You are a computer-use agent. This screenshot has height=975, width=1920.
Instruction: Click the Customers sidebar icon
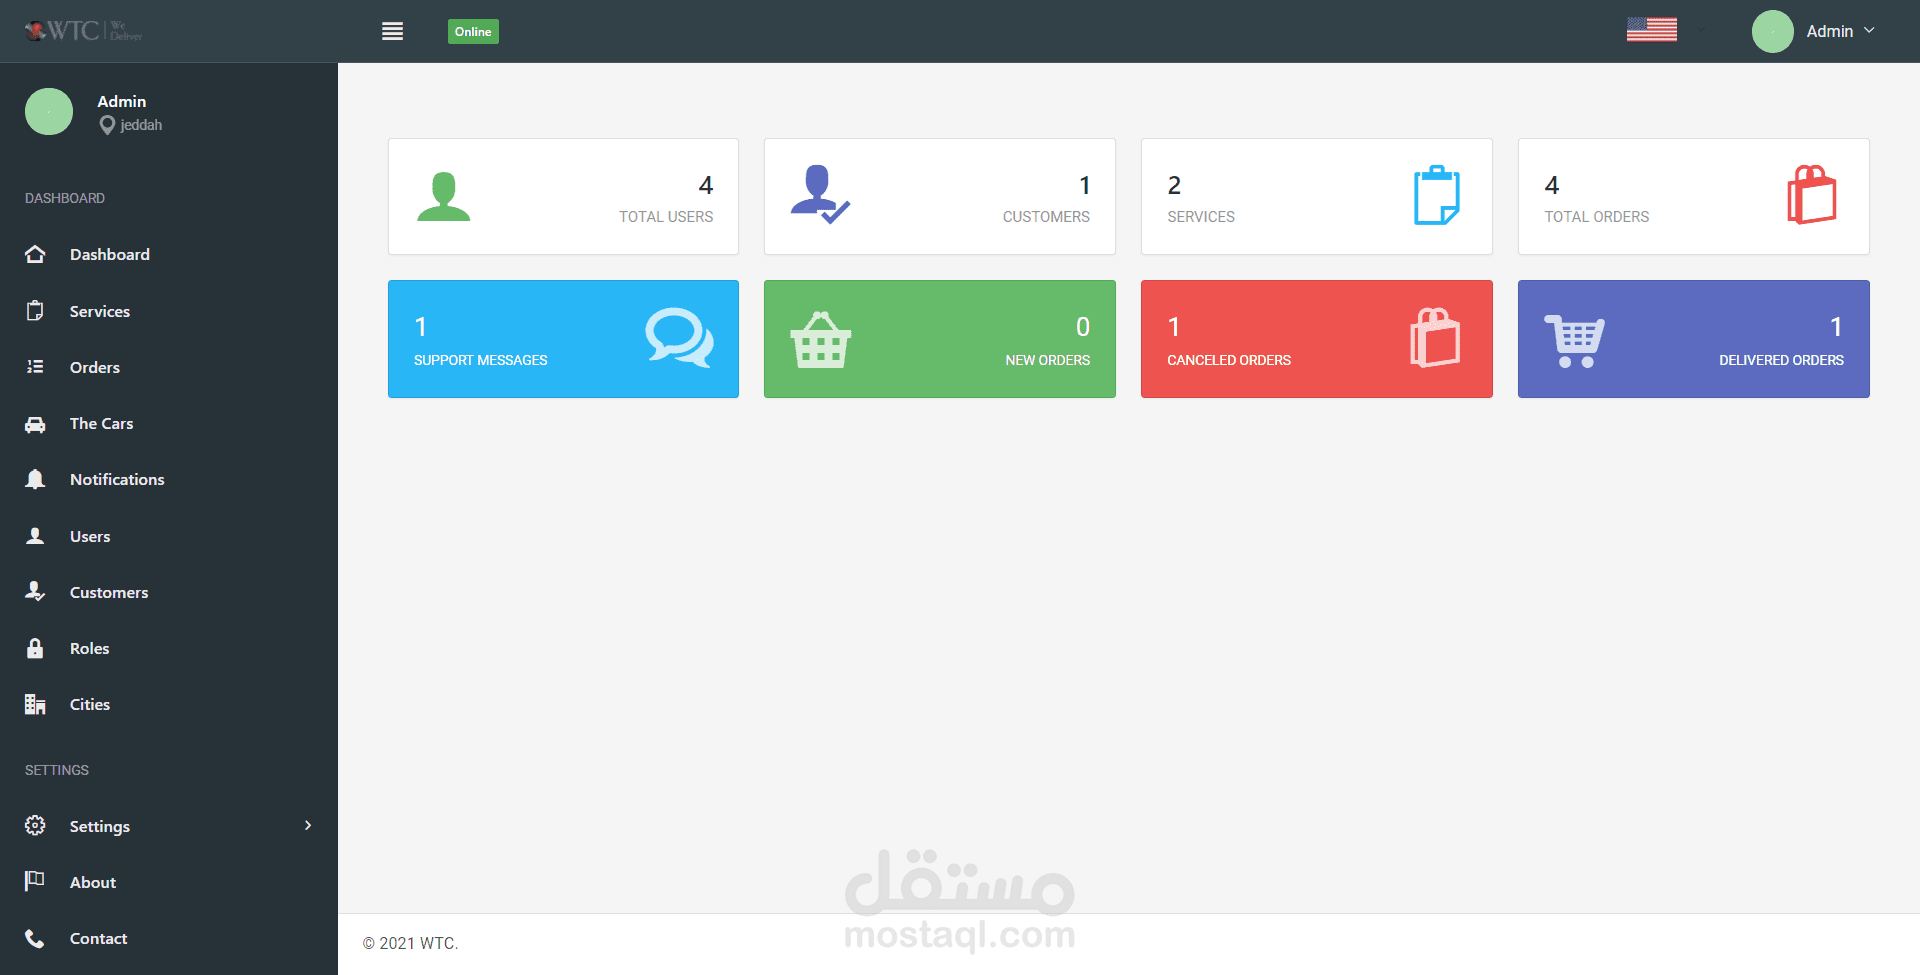(35, 592)
